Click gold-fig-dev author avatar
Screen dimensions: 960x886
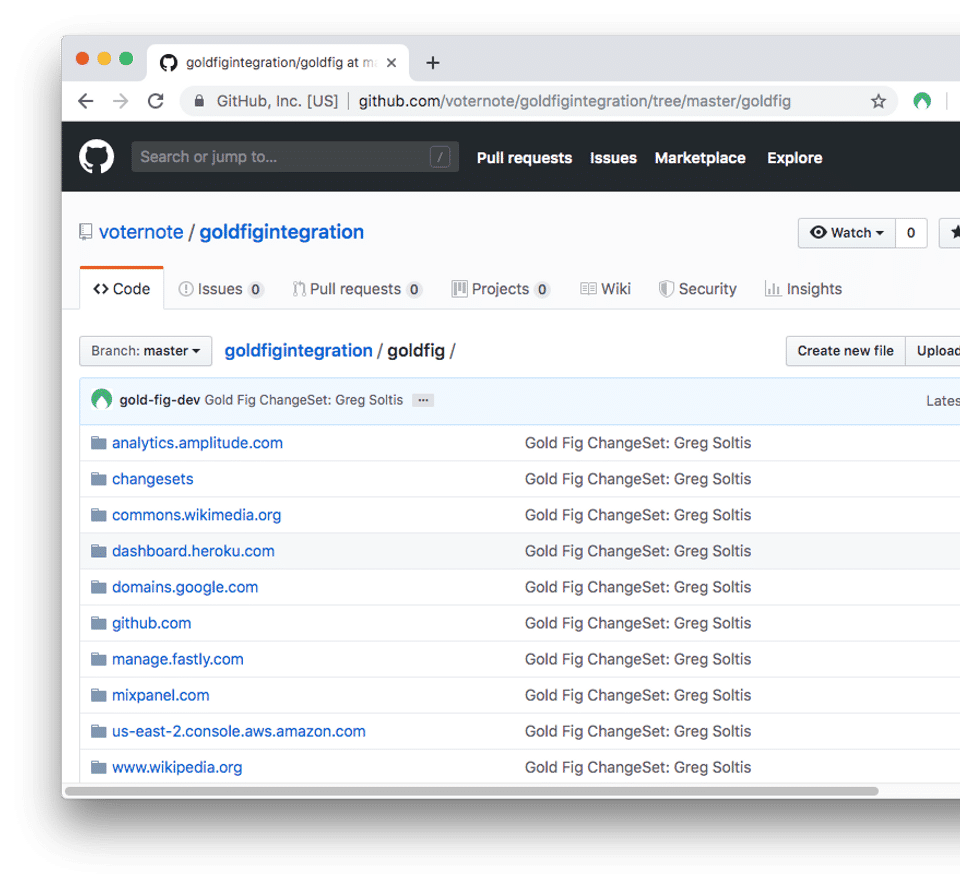pyautogui.click(x=101, y=400)
